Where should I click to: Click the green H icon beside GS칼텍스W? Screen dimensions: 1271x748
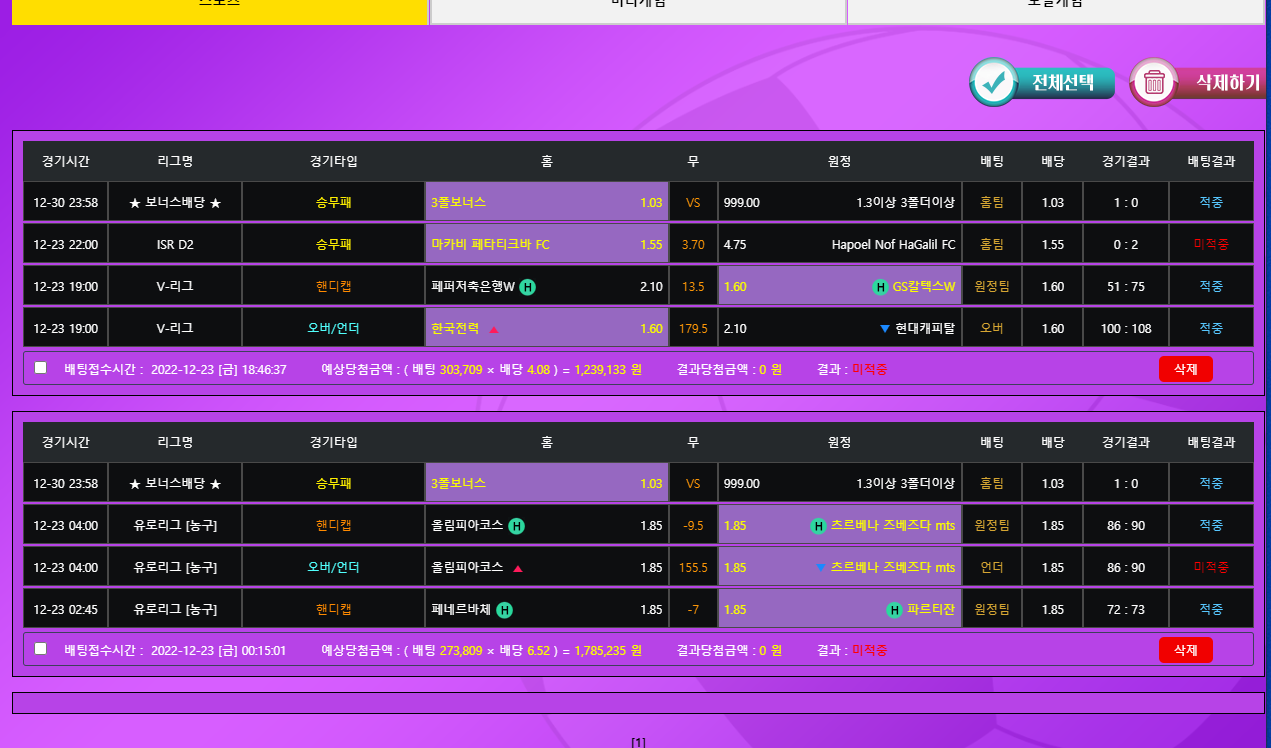(x=880, y=287)
